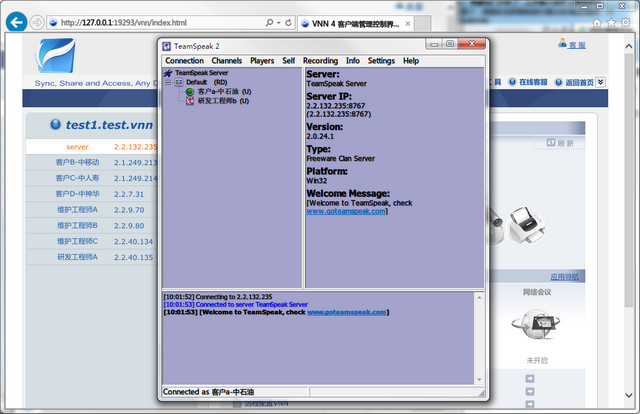Screen dimensions: 640x414
Task: Click green status icon of 客户a-中石油
Action: click(190, 92)
